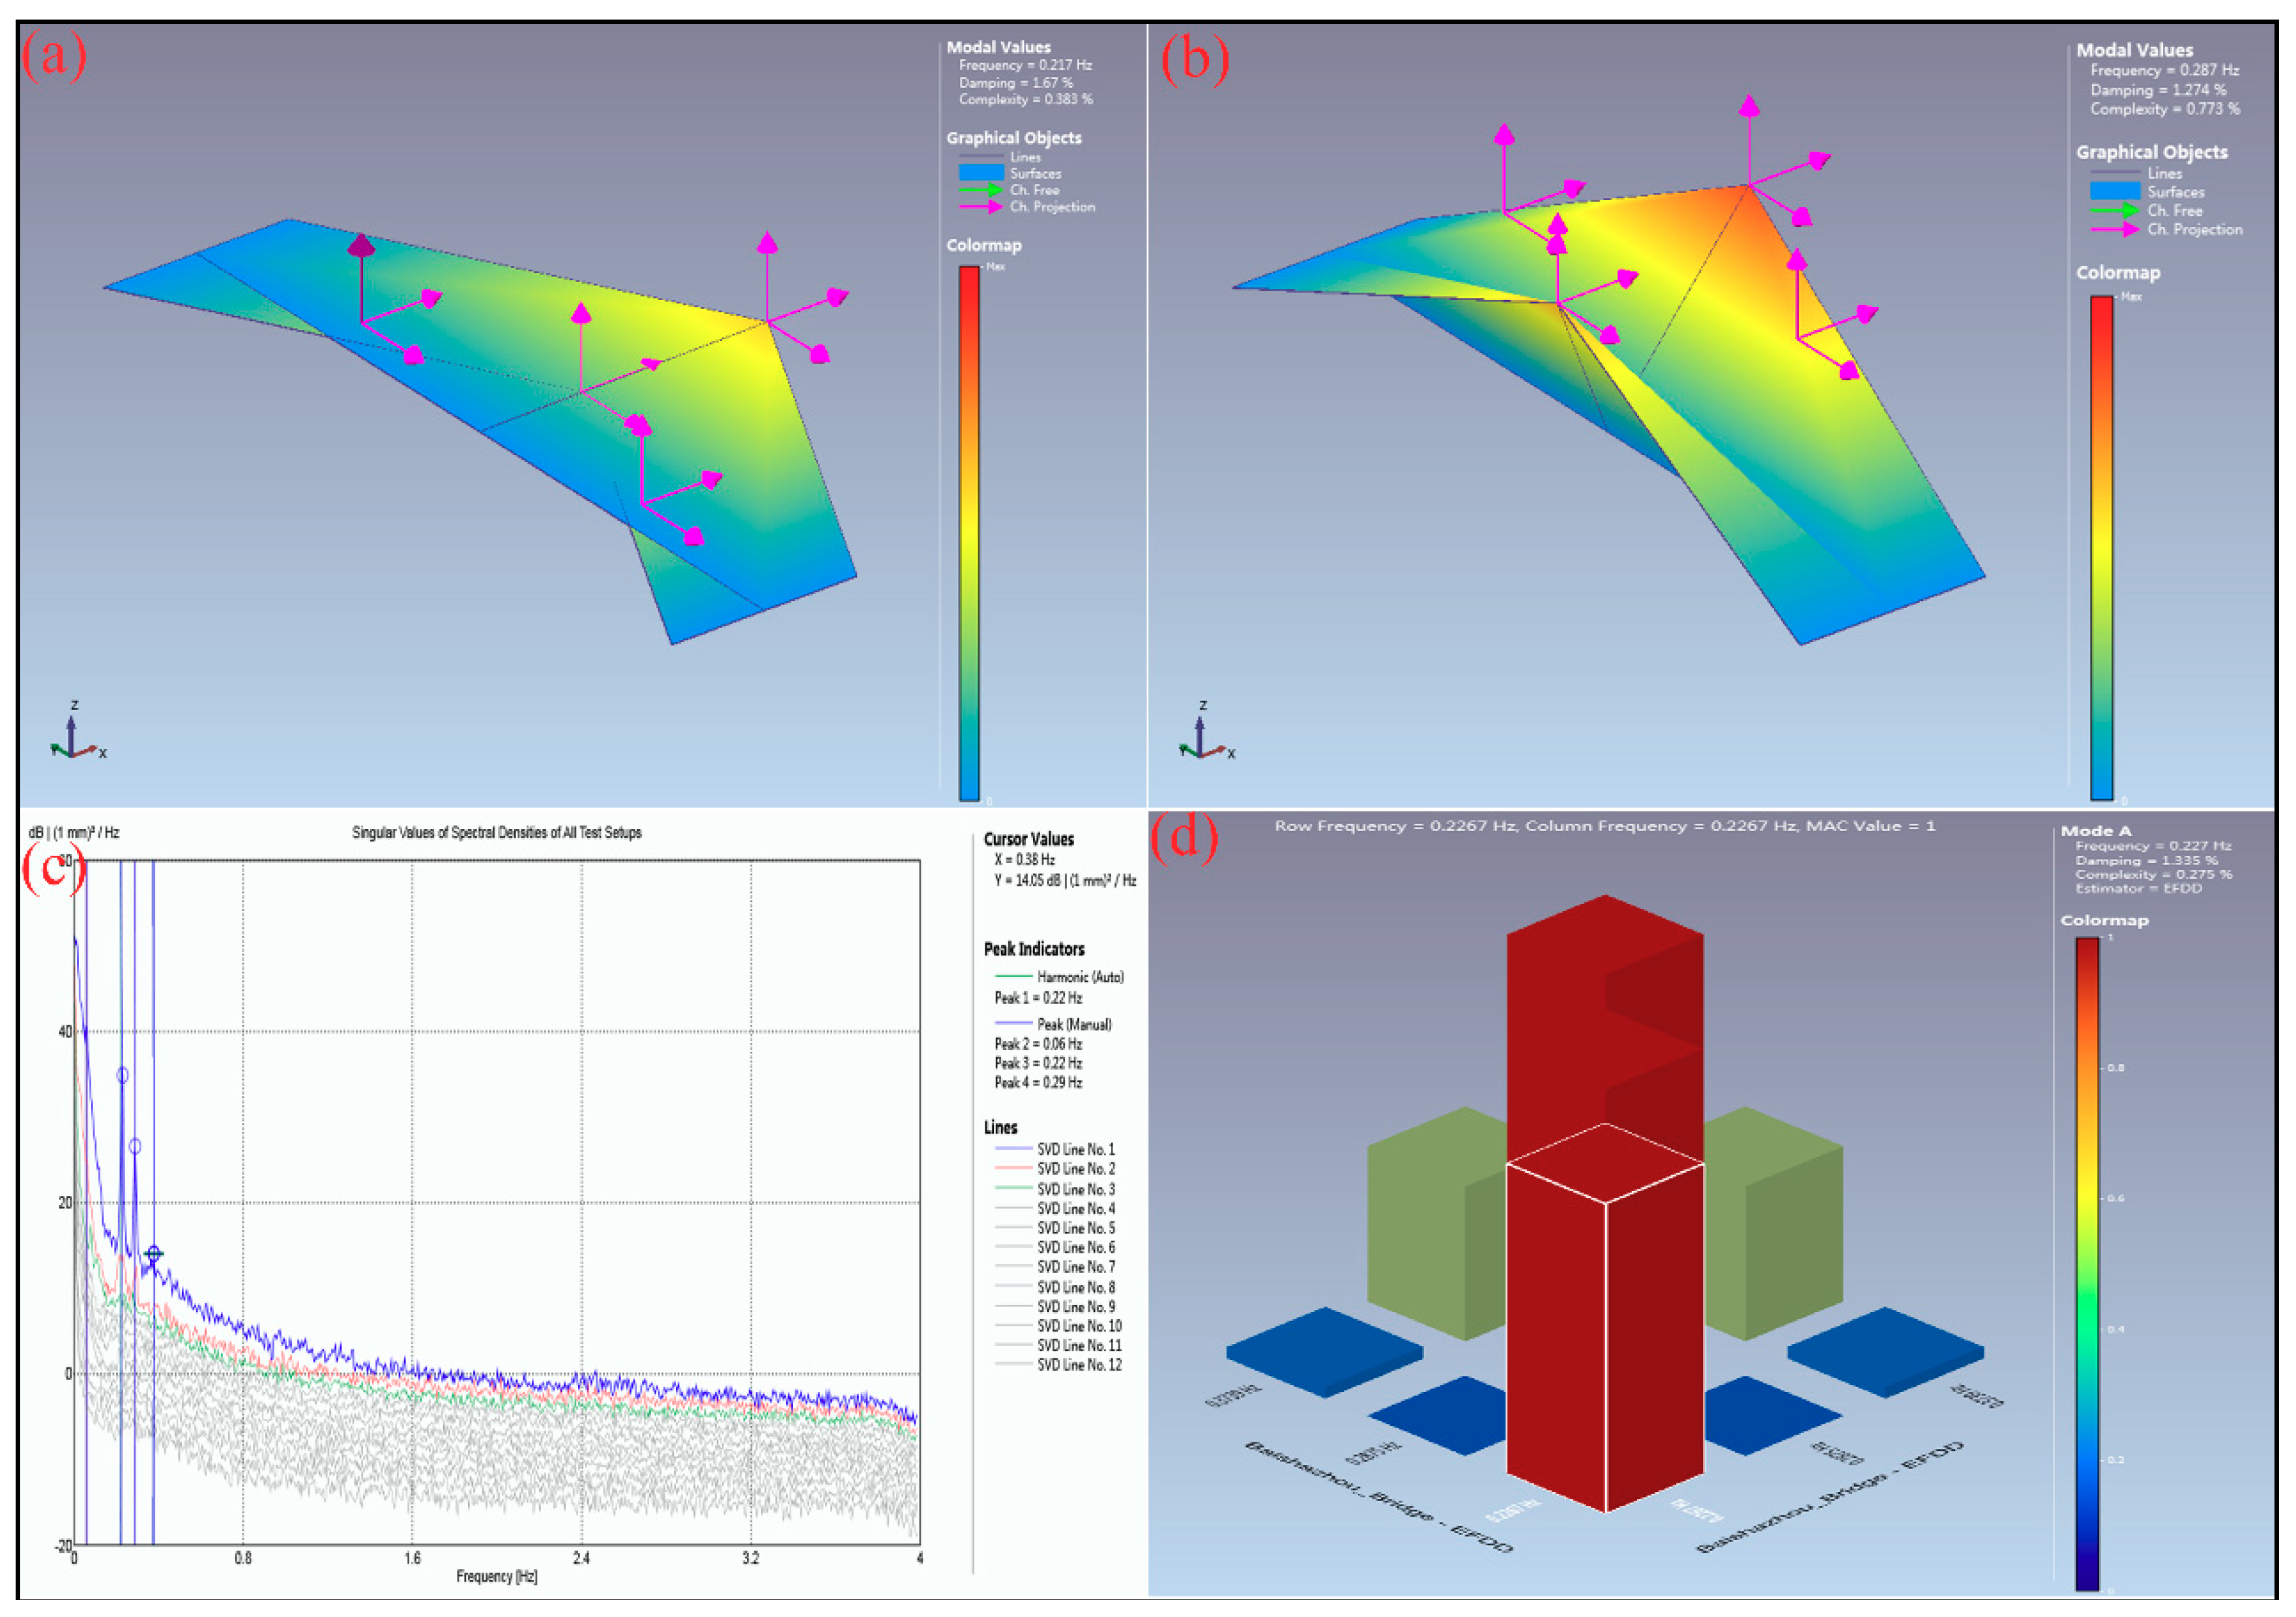Screen dimensions: 2296x1617
Task: Click the second peak circle marker near 26 dB
Action: tap(135, 1146)
